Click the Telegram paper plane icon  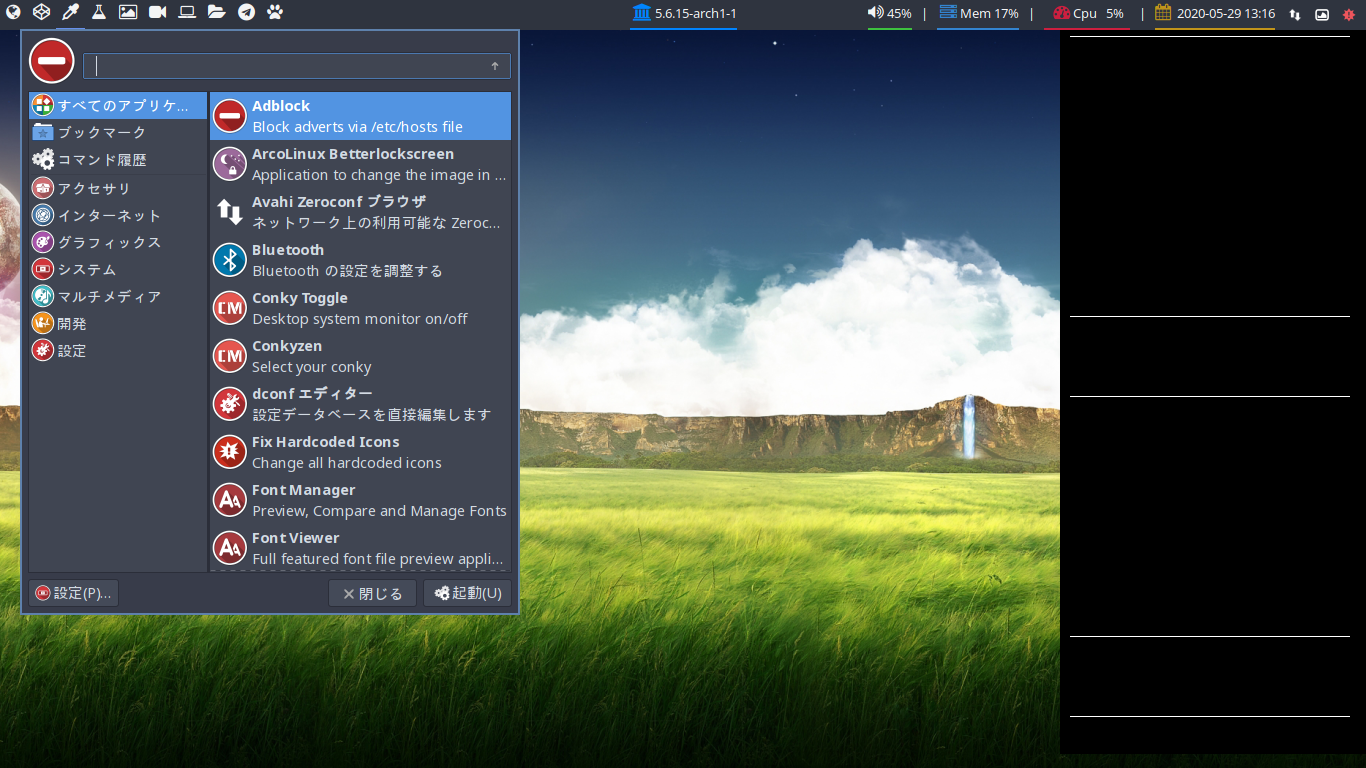[246, 13]
